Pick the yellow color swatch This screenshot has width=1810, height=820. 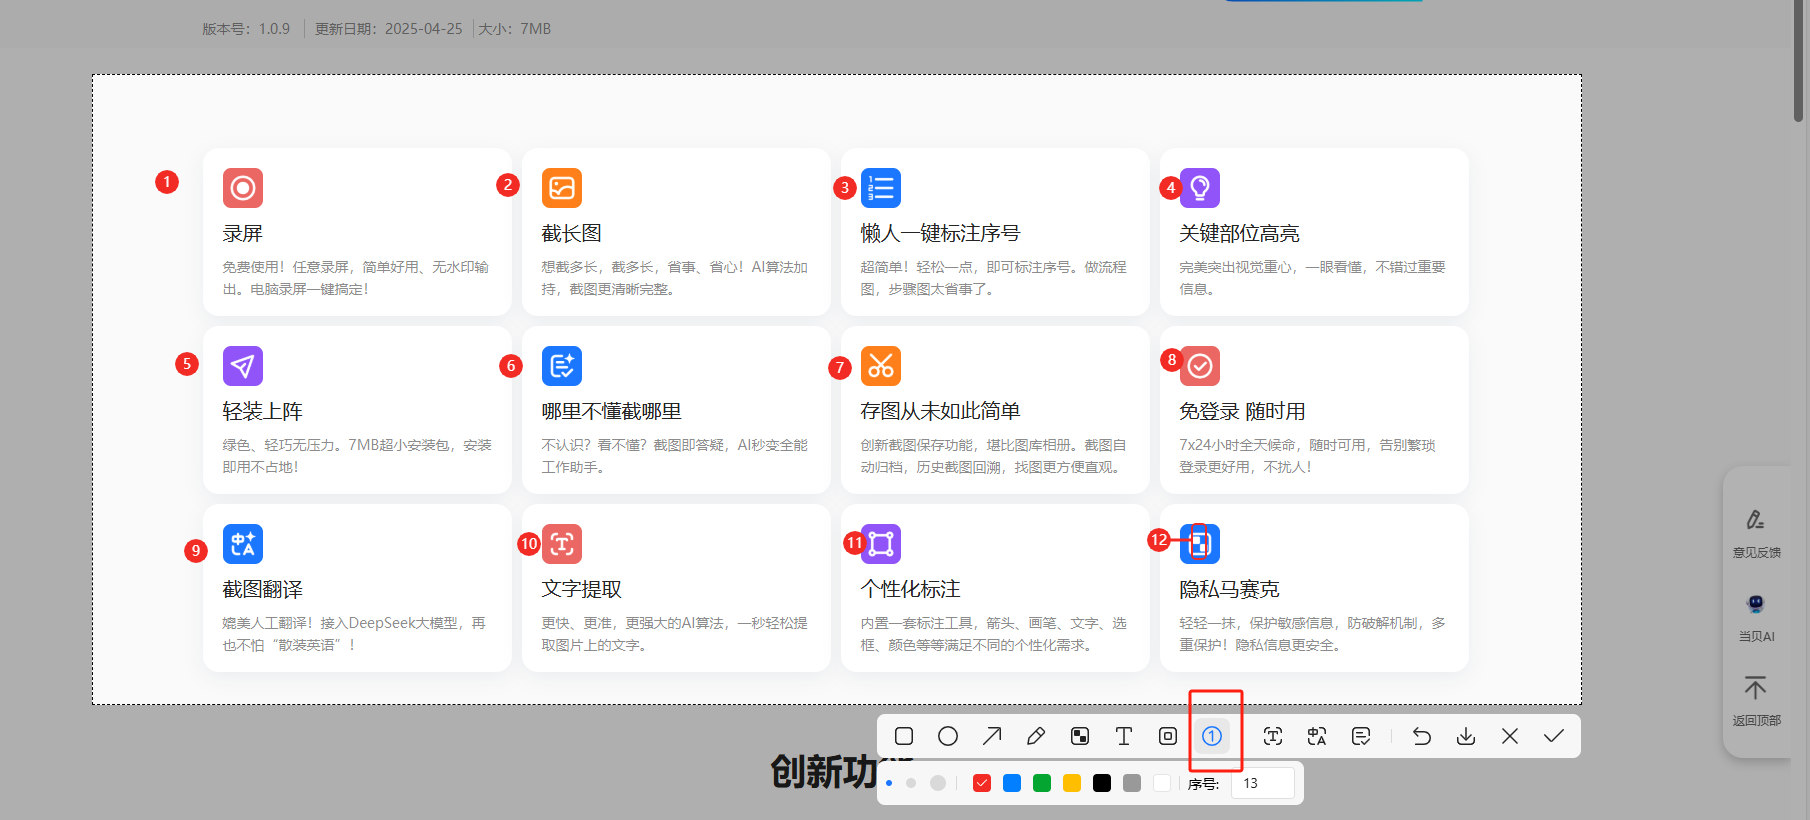click(1072, 783)
